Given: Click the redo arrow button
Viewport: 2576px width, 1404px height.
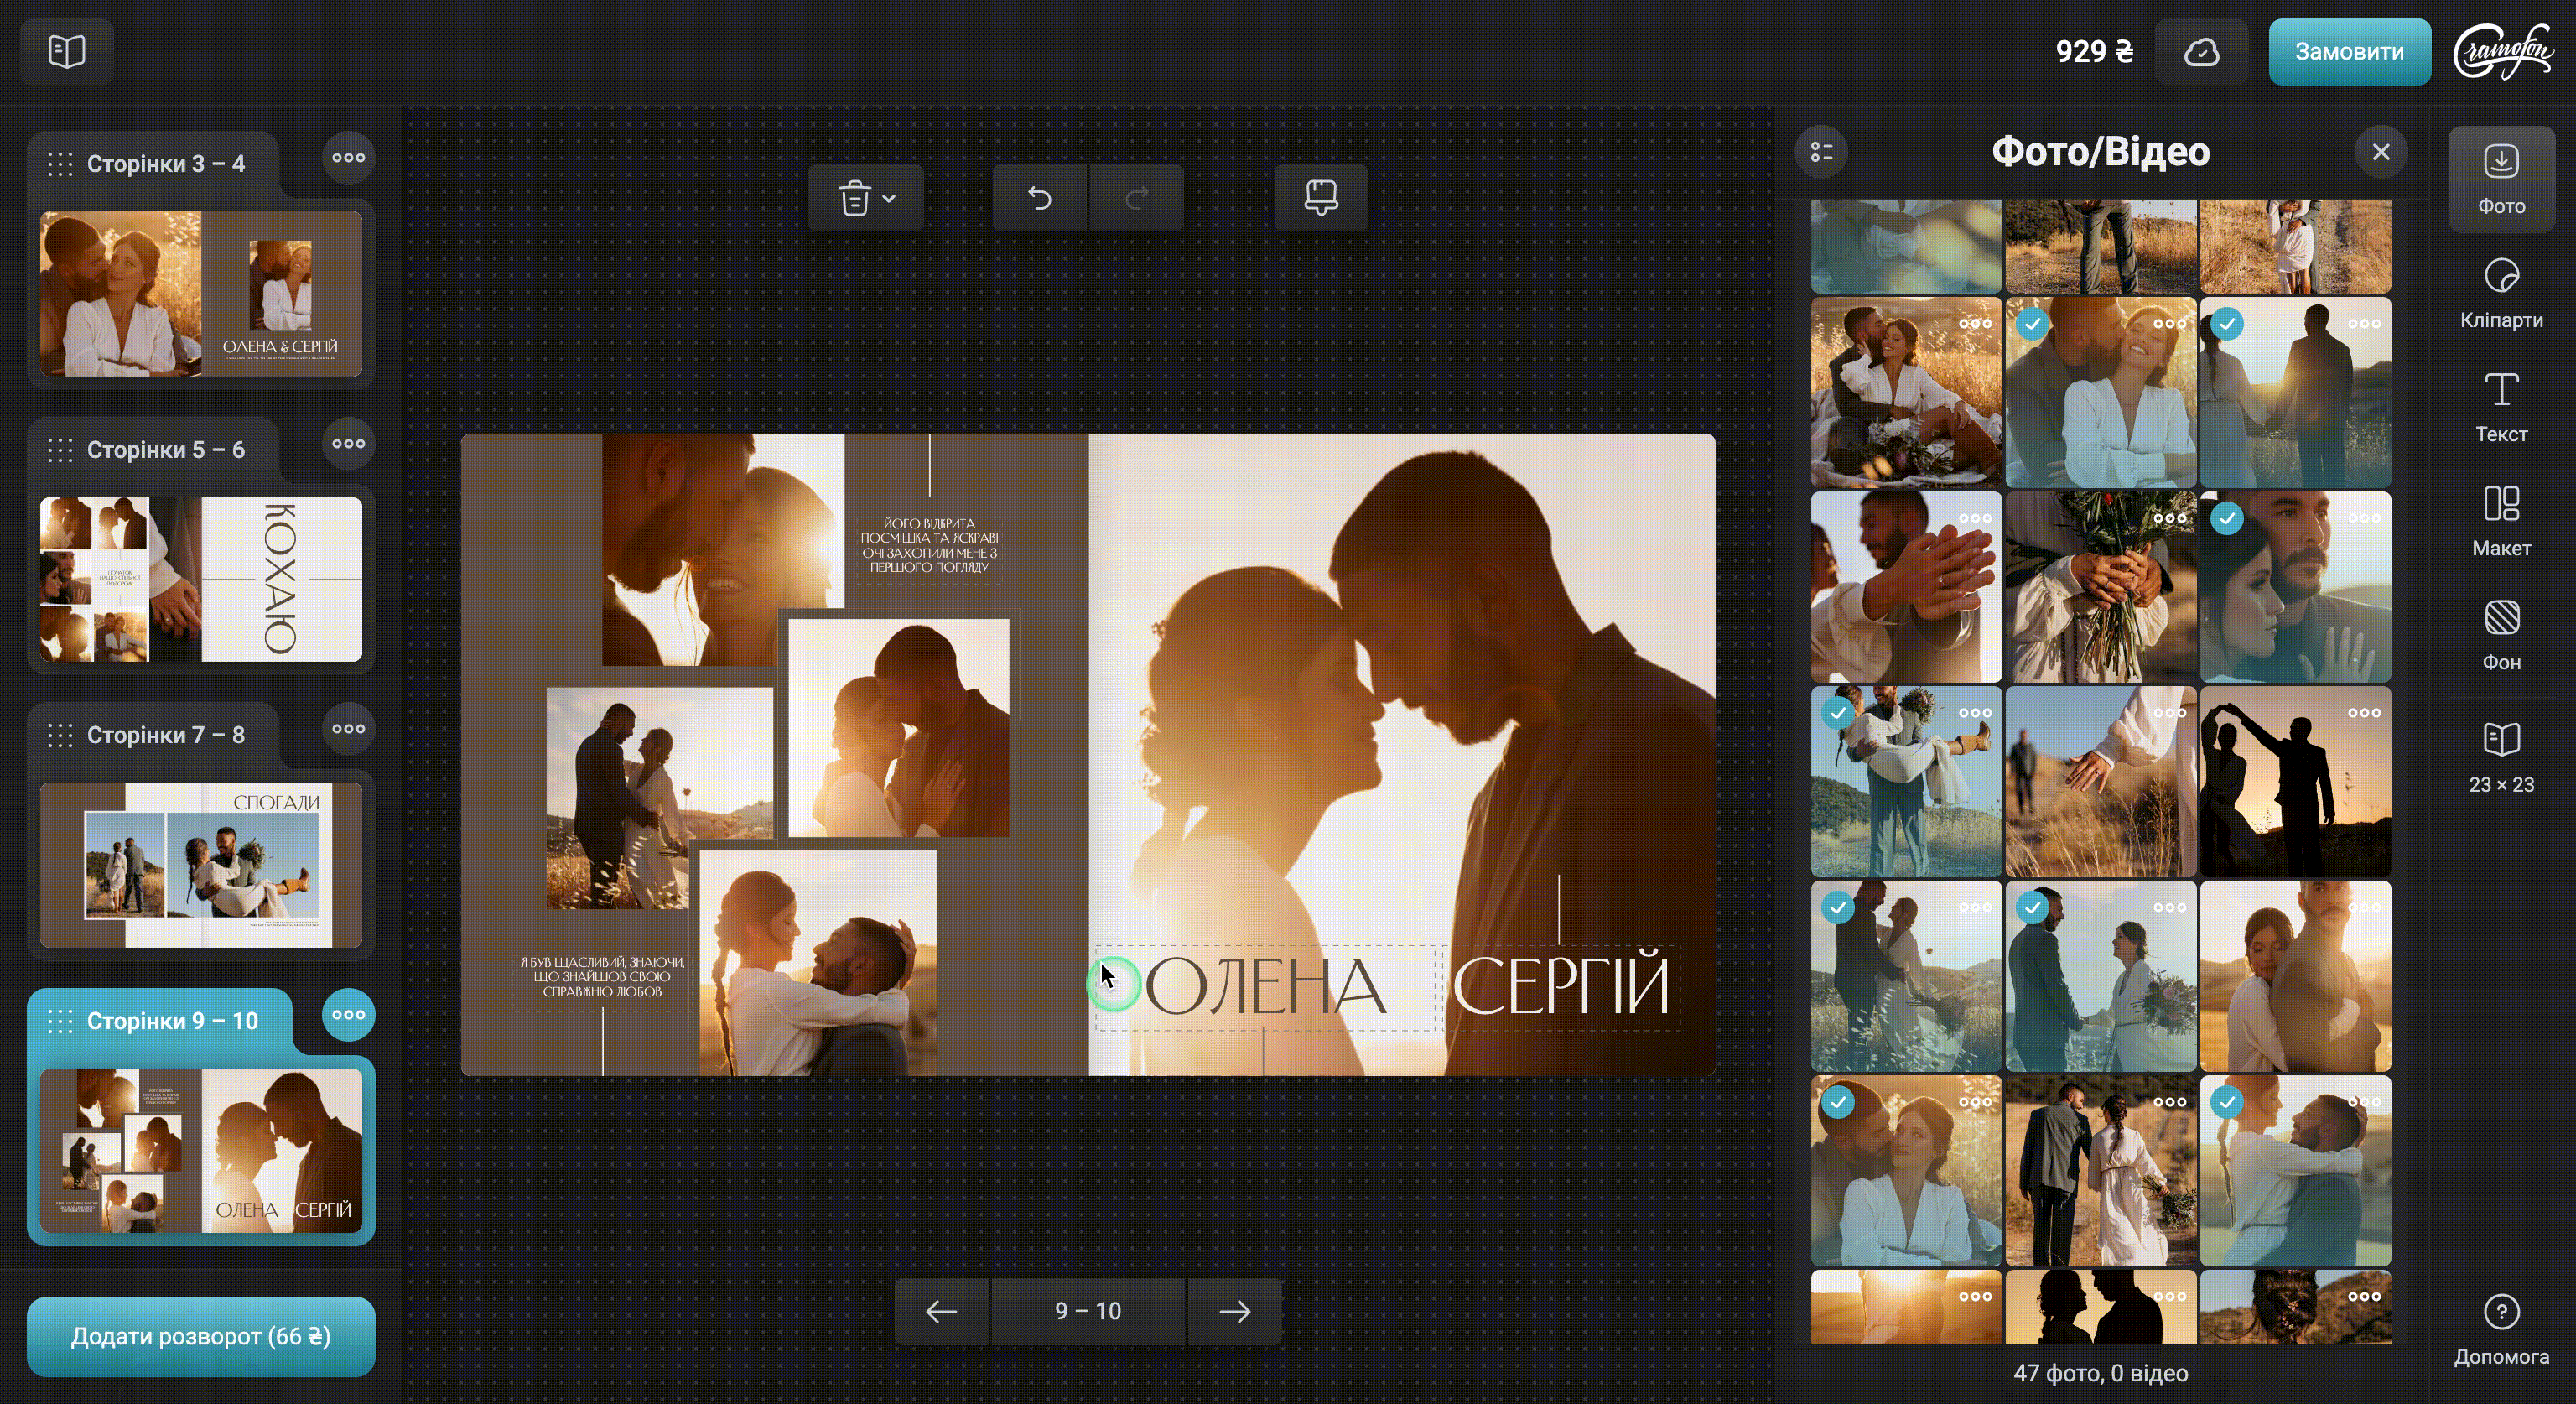Looking at the screenshot, I should click(x=1136, y=198).
